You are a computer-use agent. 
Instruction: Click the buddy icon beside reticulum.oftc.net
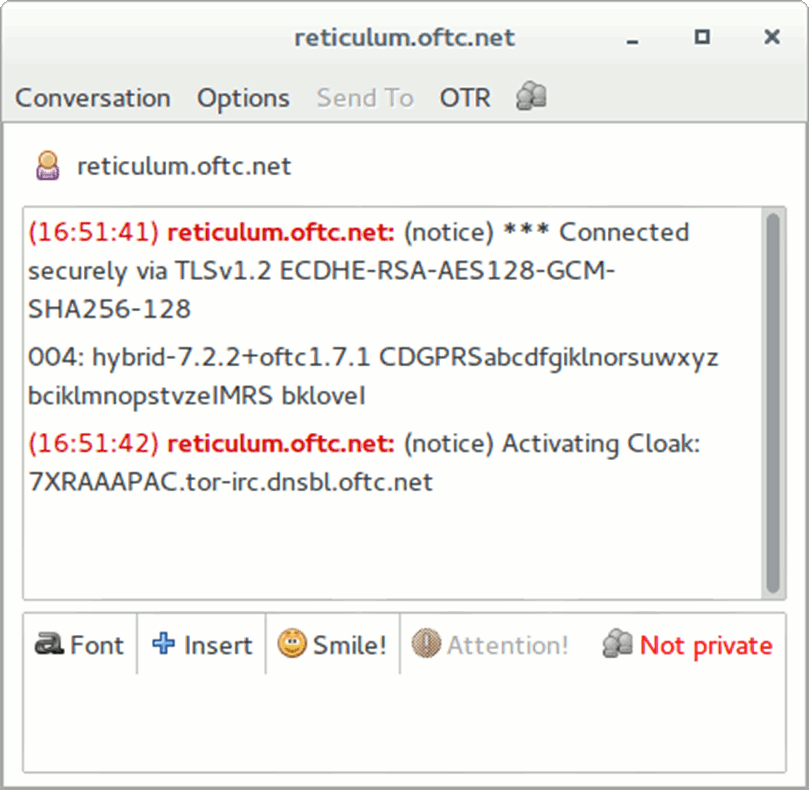(x=47, y=165)
